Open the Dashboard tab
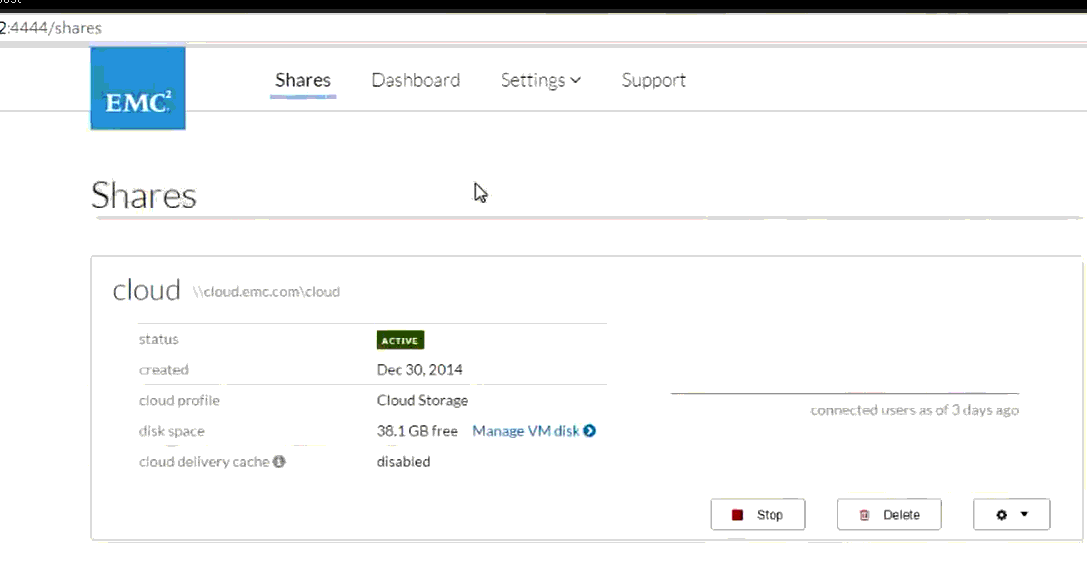Image resolution: width=1087 pixels, height=564 pixels. point(416,80)
